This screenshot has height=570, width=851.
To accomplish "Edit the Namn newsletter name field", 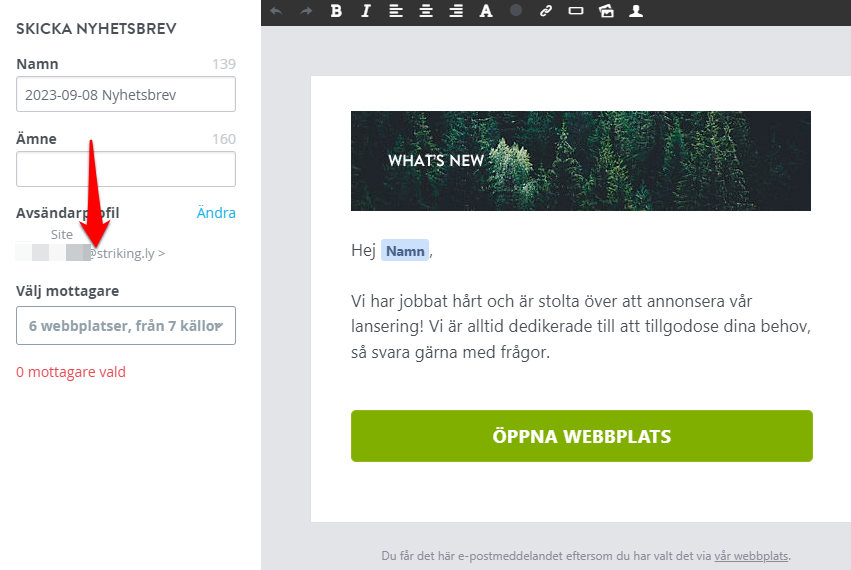I will pos(126,94).
